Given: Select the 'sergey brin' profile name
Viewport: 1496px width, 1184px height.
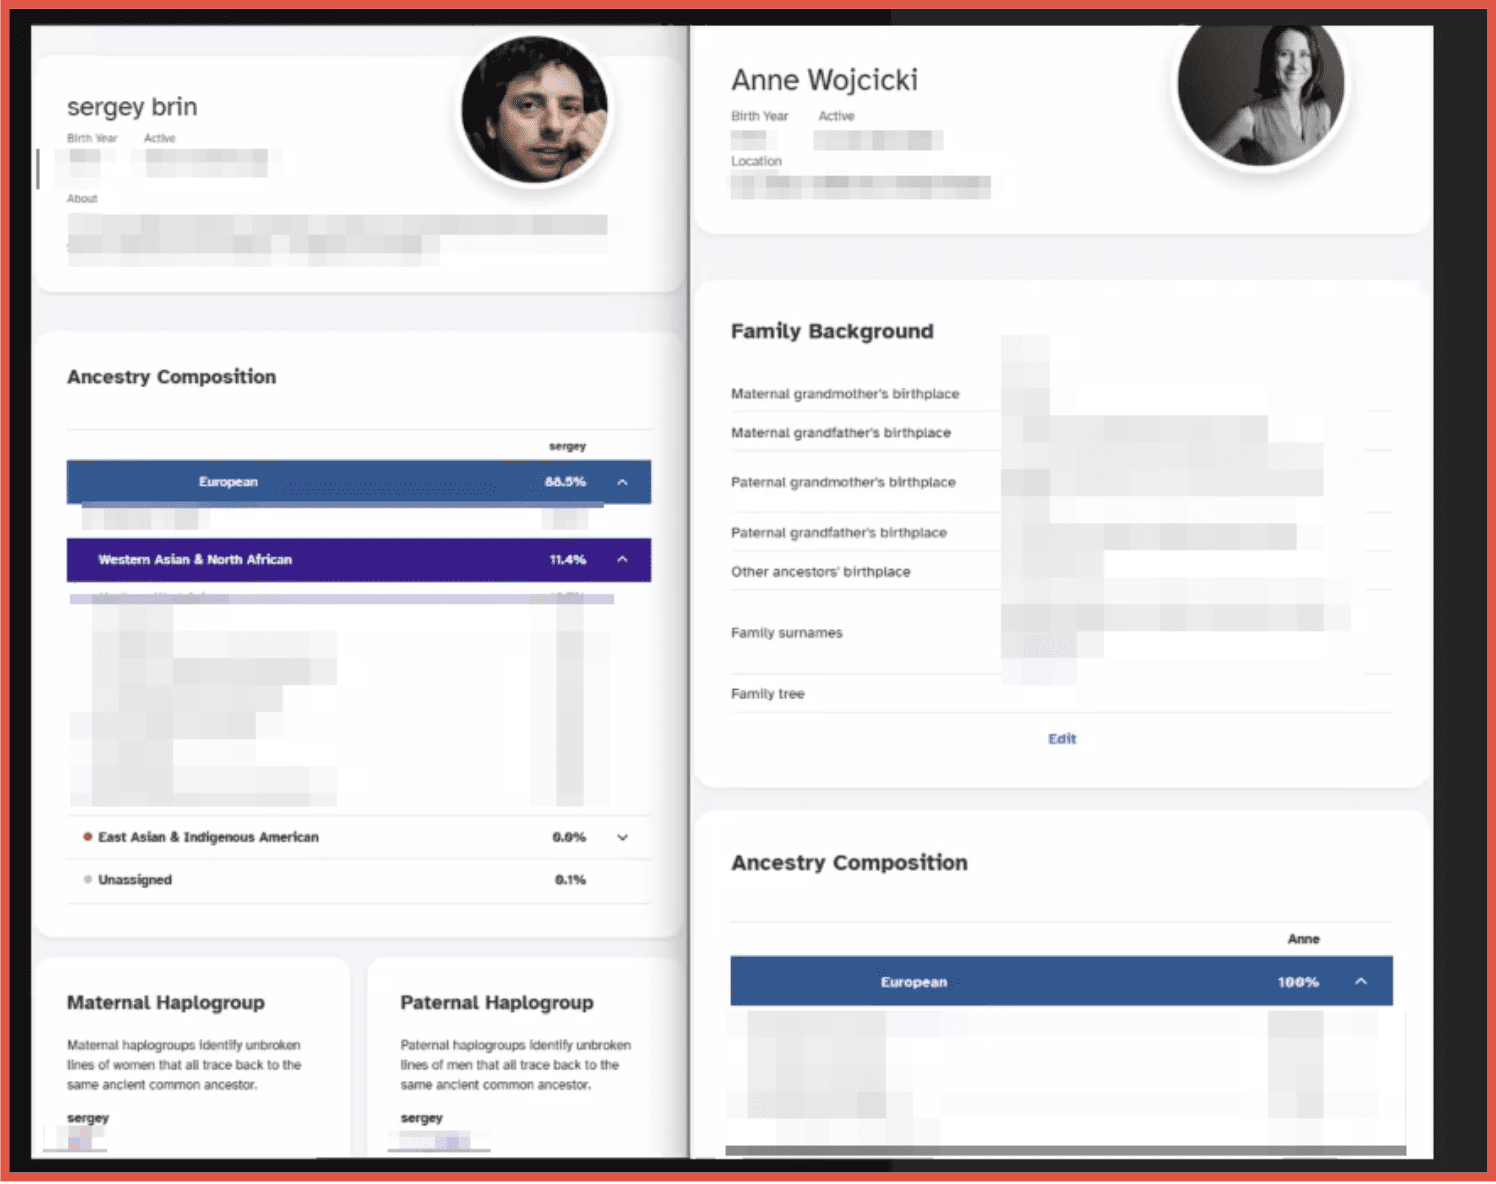Looking at the screenshot, I should pos(132,107).
